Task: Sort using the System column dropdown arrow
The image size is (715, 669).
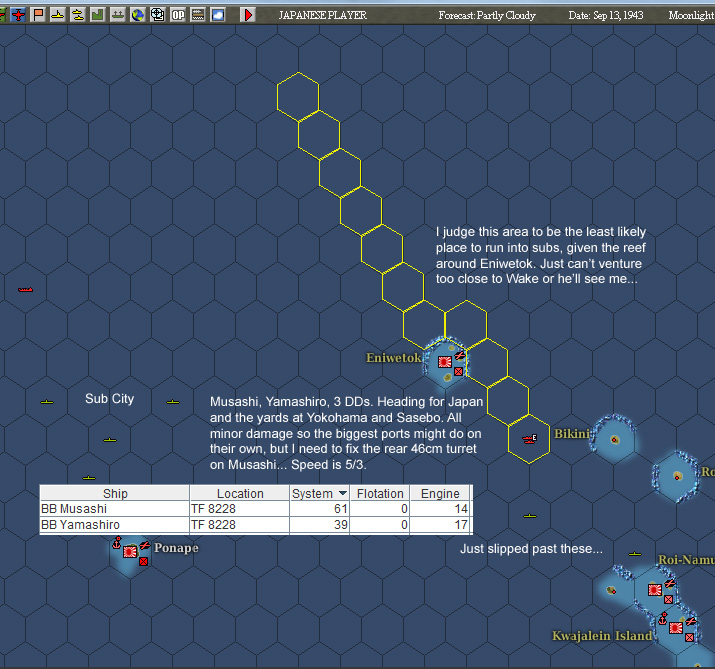Action: [343, 493]
